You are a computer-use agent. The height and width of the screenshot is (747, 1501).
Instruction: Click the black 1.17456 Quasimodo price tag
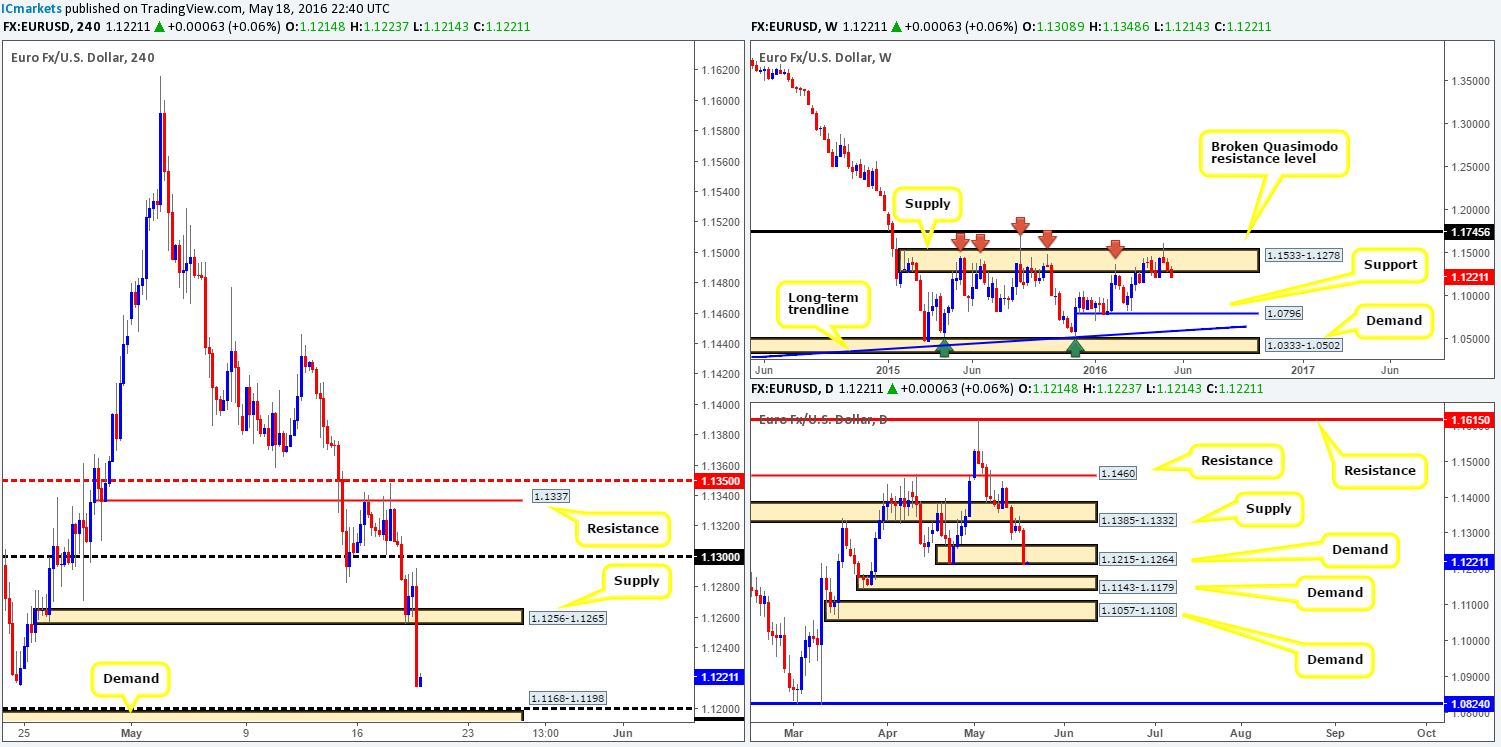[x=1471, y=231]
